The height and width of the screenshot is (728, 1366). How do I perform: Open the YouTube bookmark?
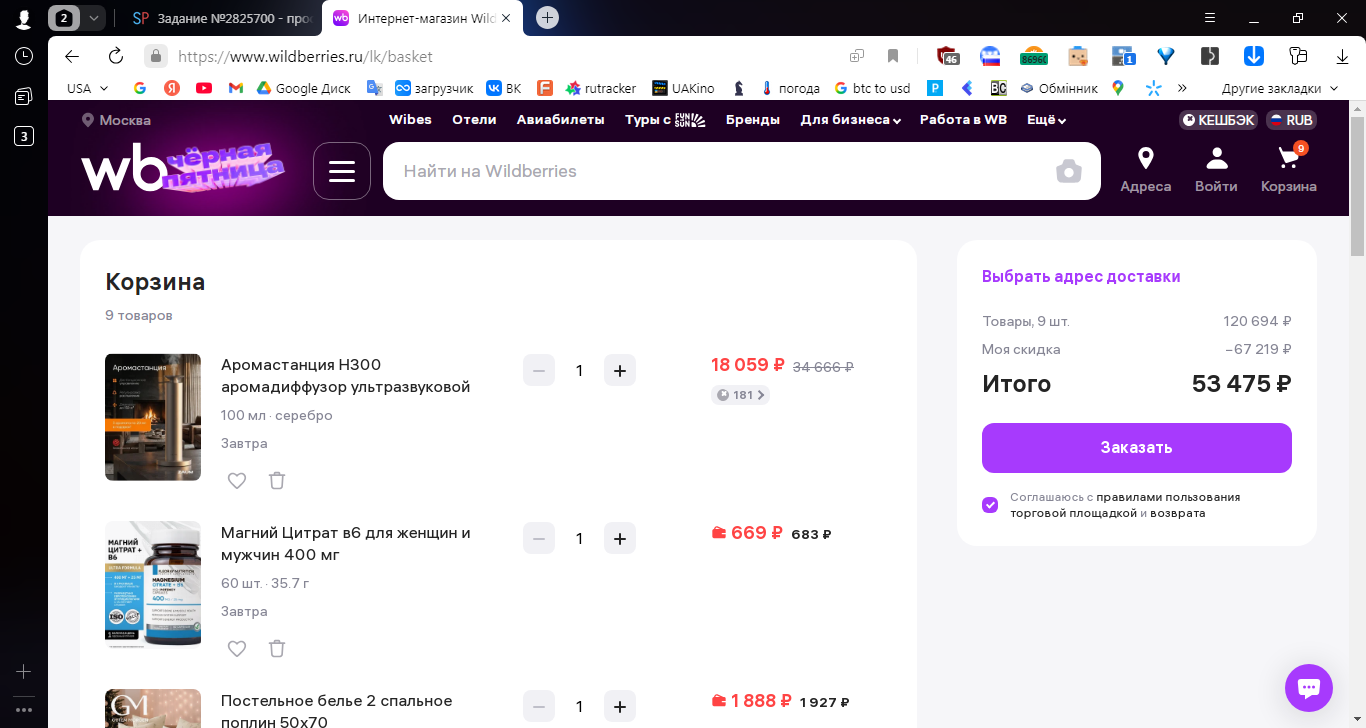204,88
